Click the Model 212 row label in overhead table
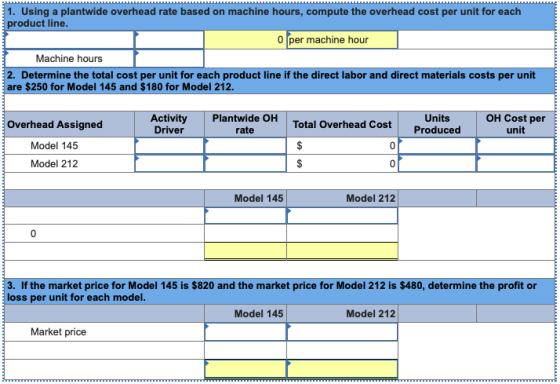 click(69, 164)
